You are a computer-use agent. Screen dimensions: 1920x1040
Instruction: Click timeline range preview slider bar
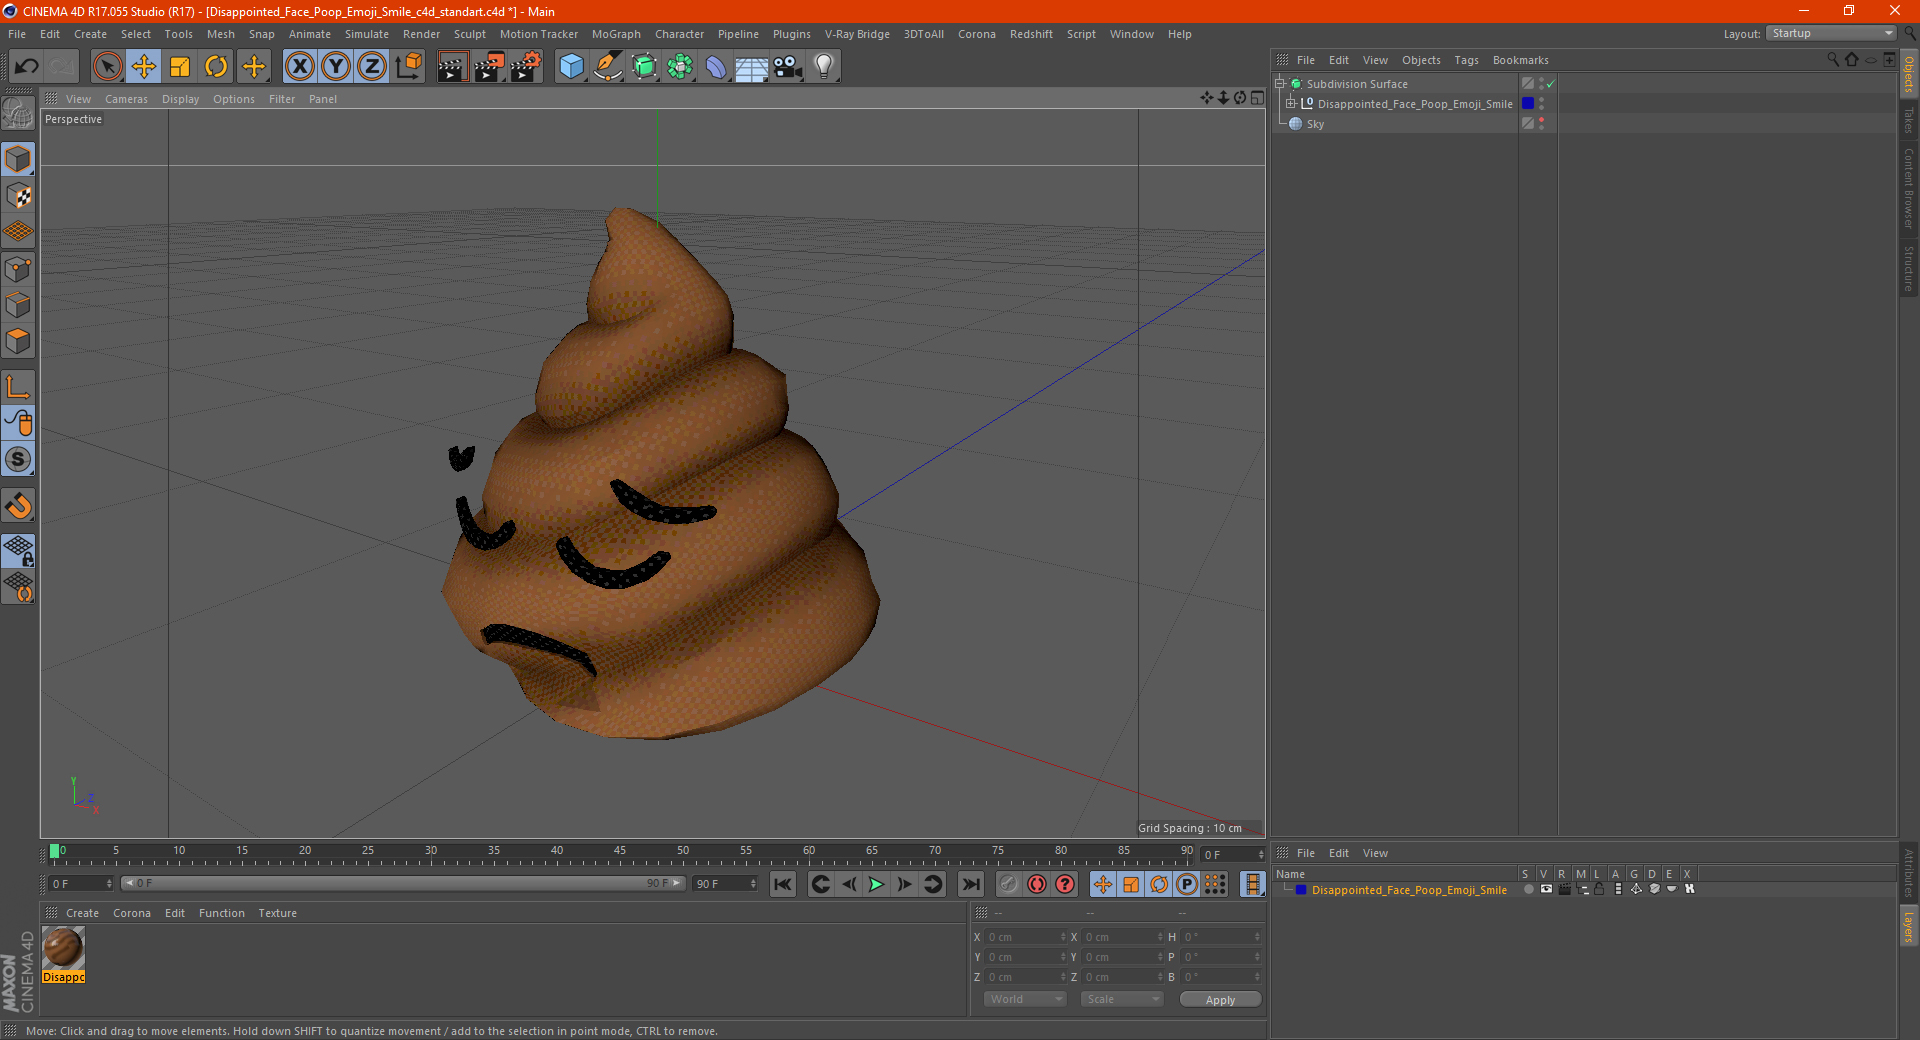click(x=402, y=883)
